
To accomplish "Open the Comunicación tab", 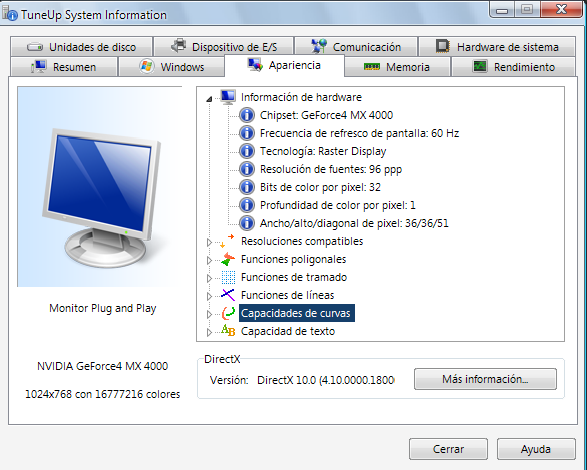I will pos(356,47).
